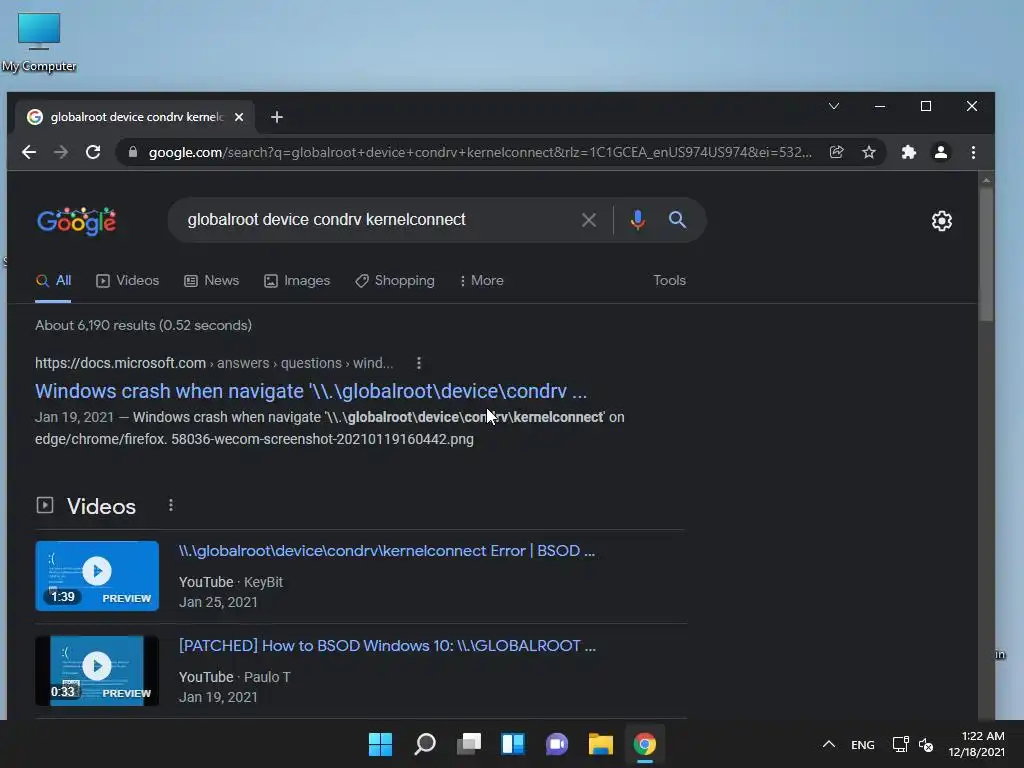Select My Computer desktop icon
The image size is (1024, 768).
[39, 42]
